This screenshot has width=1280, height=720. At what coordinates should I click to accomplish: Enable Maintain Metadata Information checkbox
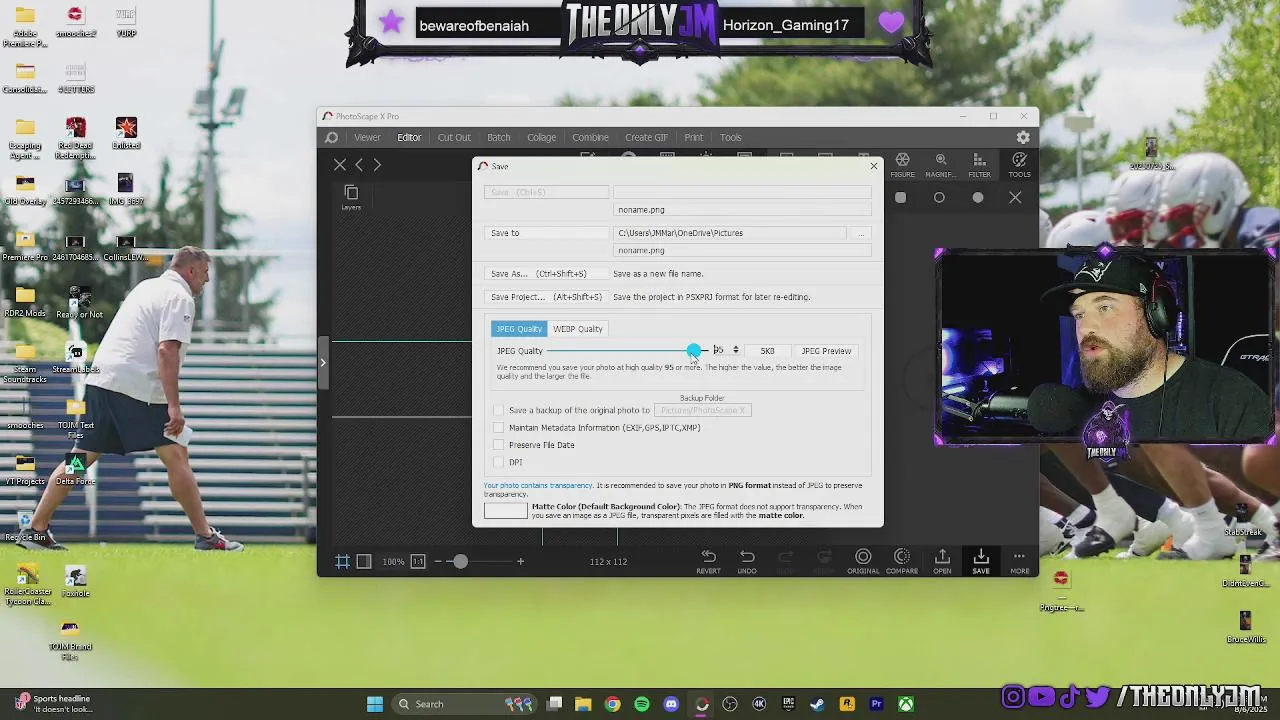[x=499, y=428]
